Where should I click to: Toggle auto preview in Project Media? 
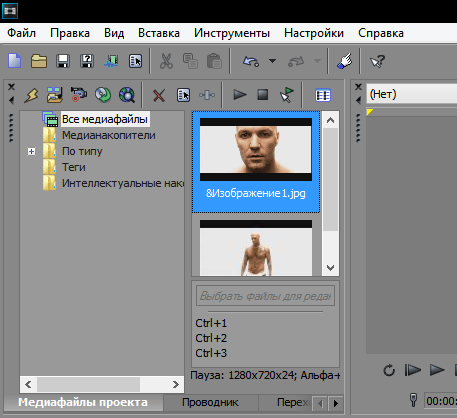point(286,95)
